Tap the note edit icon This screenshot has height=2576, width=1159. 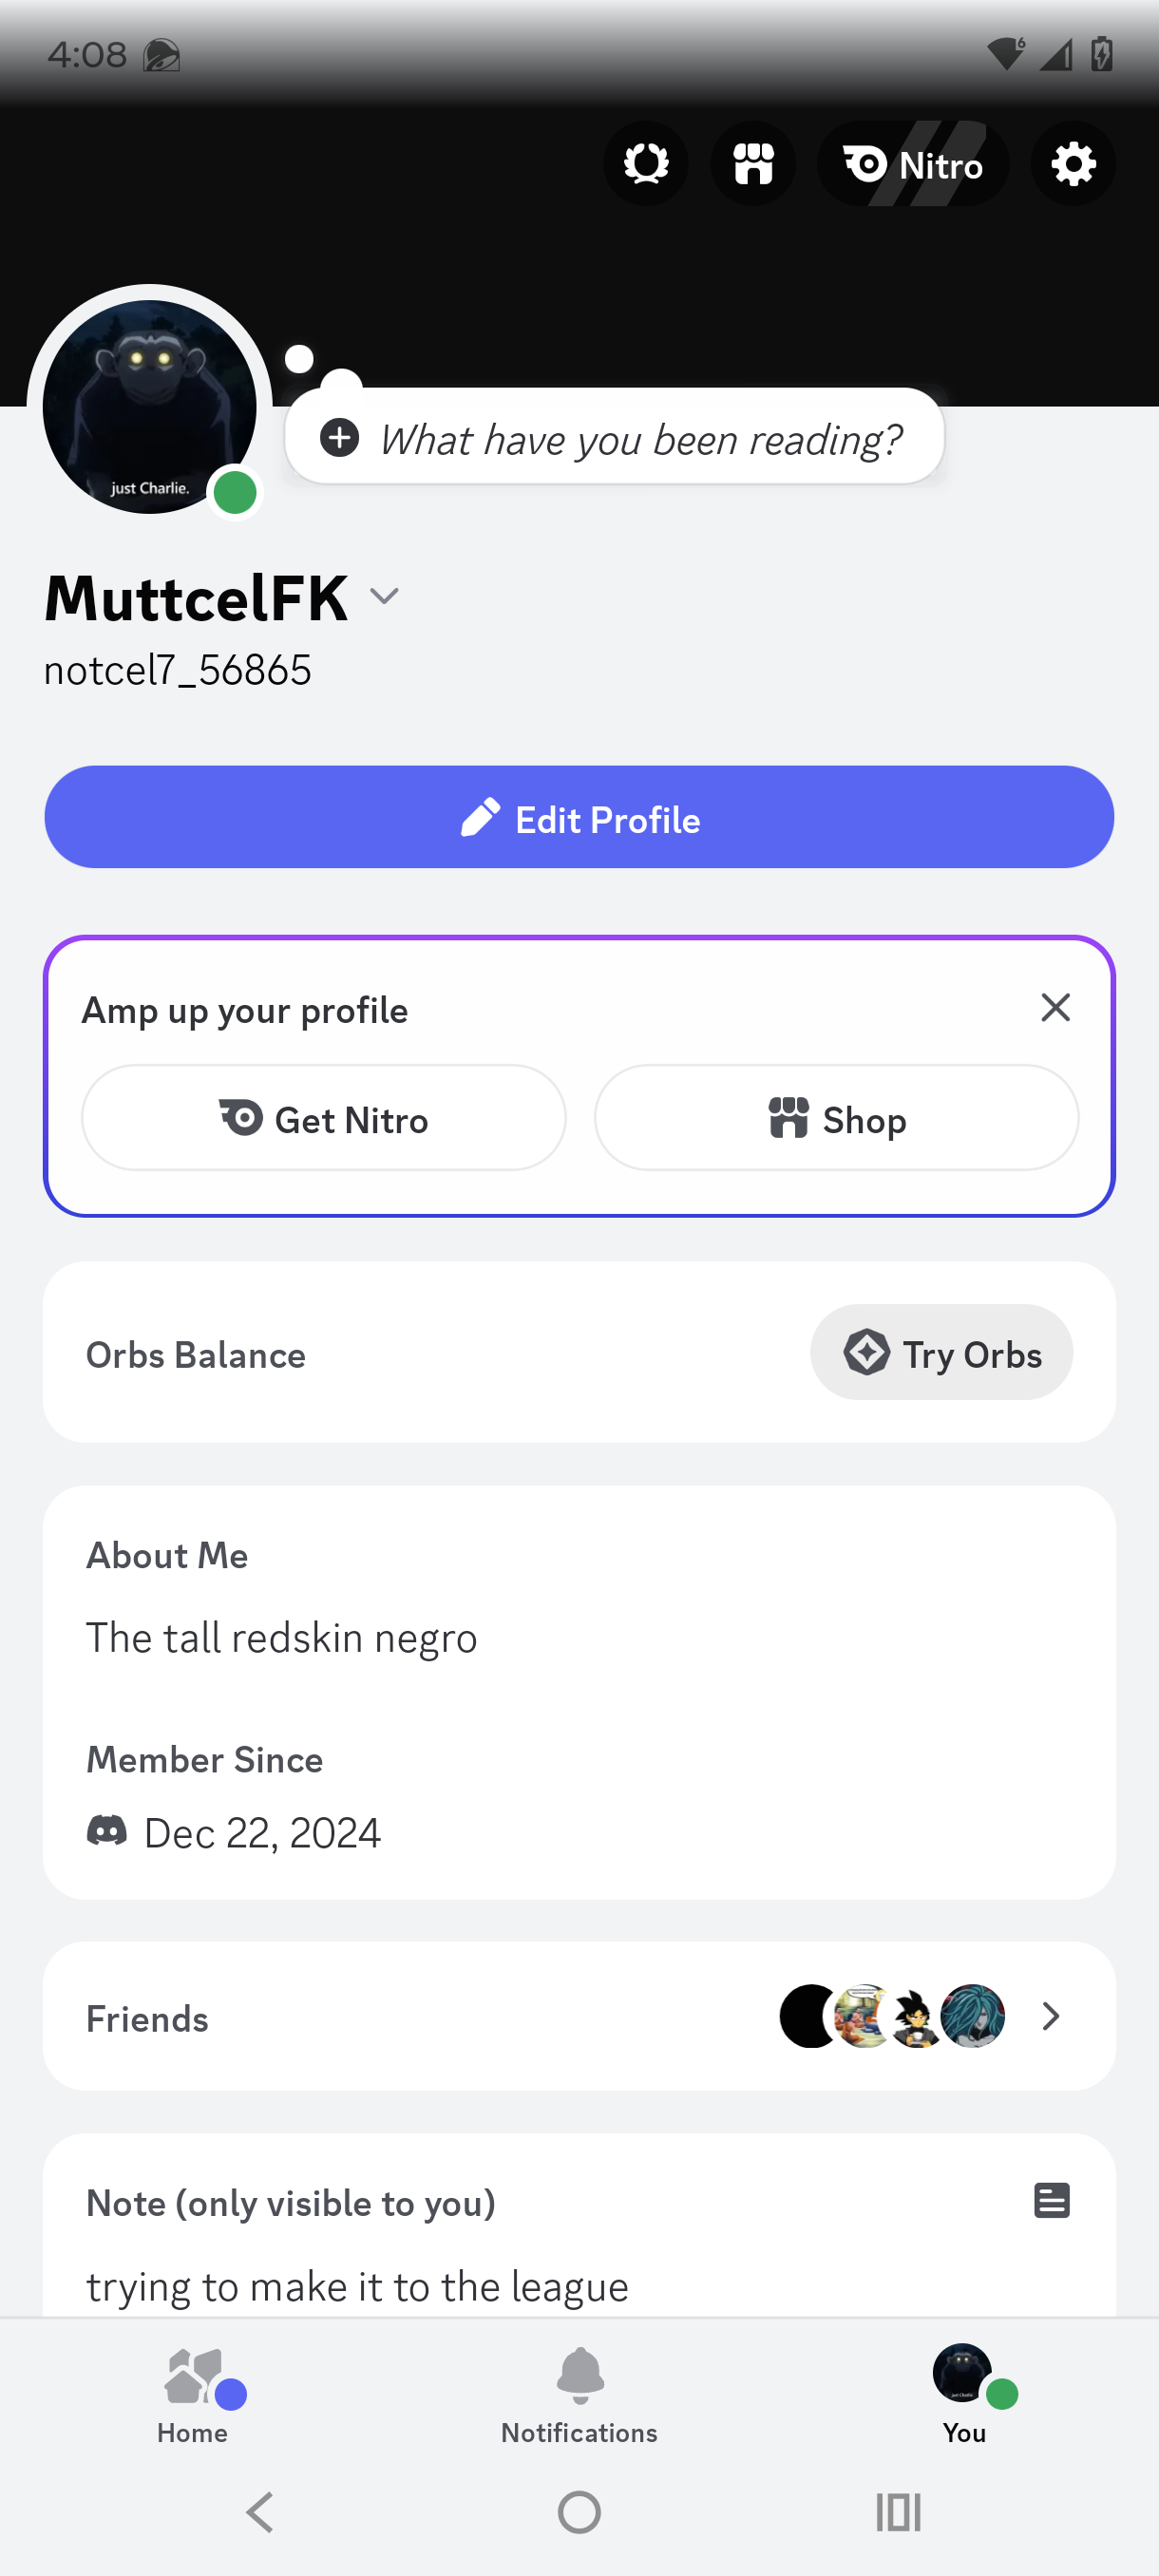(1051, 2200)
